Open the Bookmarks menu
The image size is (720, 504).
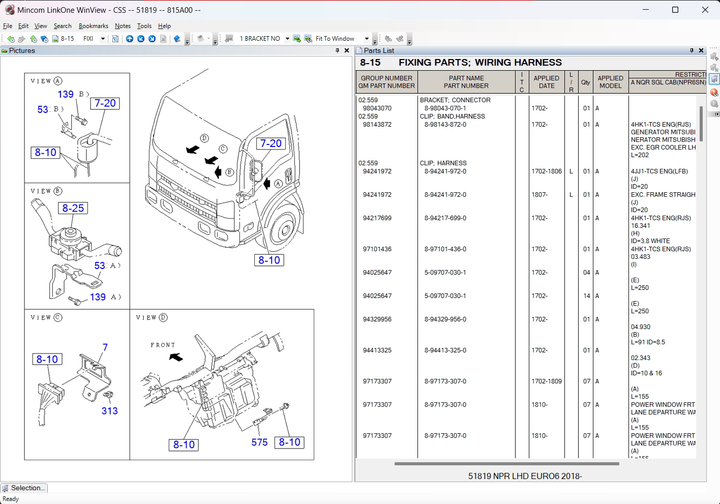click(x=93, y=26)
